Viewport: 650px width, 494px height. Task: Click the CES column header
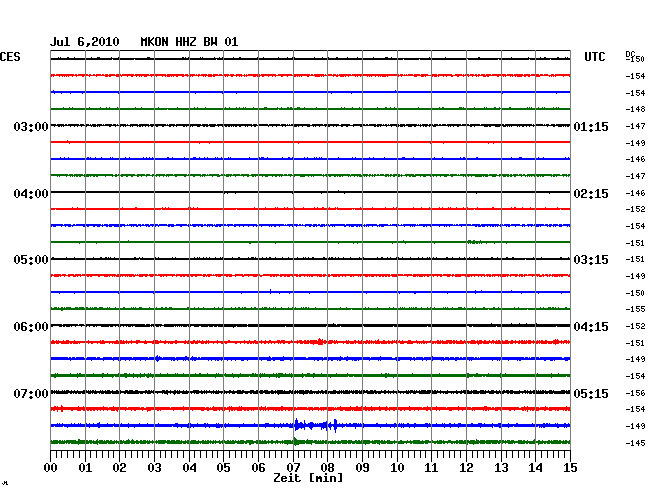click(x=10, y=57)
